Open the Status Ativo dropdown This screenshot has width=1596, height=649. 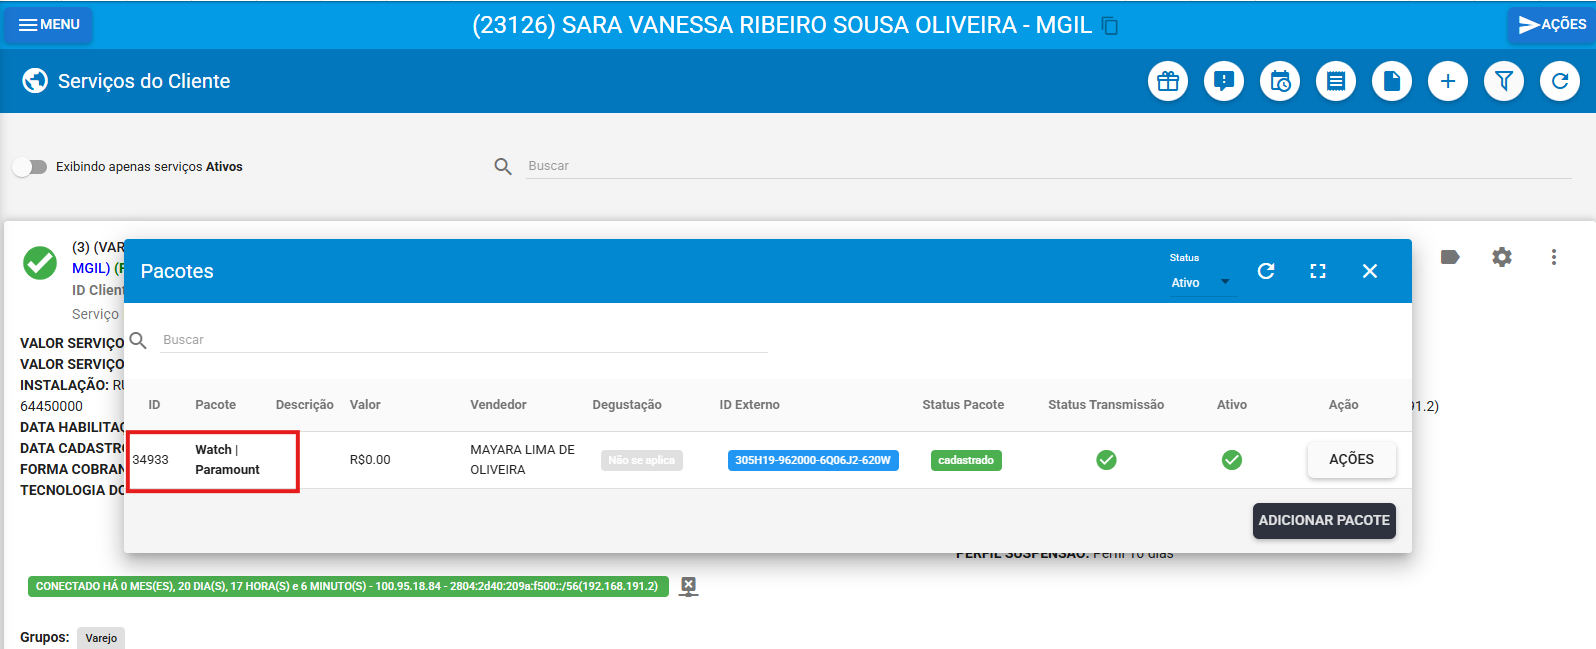click(x=1201, y=283)
